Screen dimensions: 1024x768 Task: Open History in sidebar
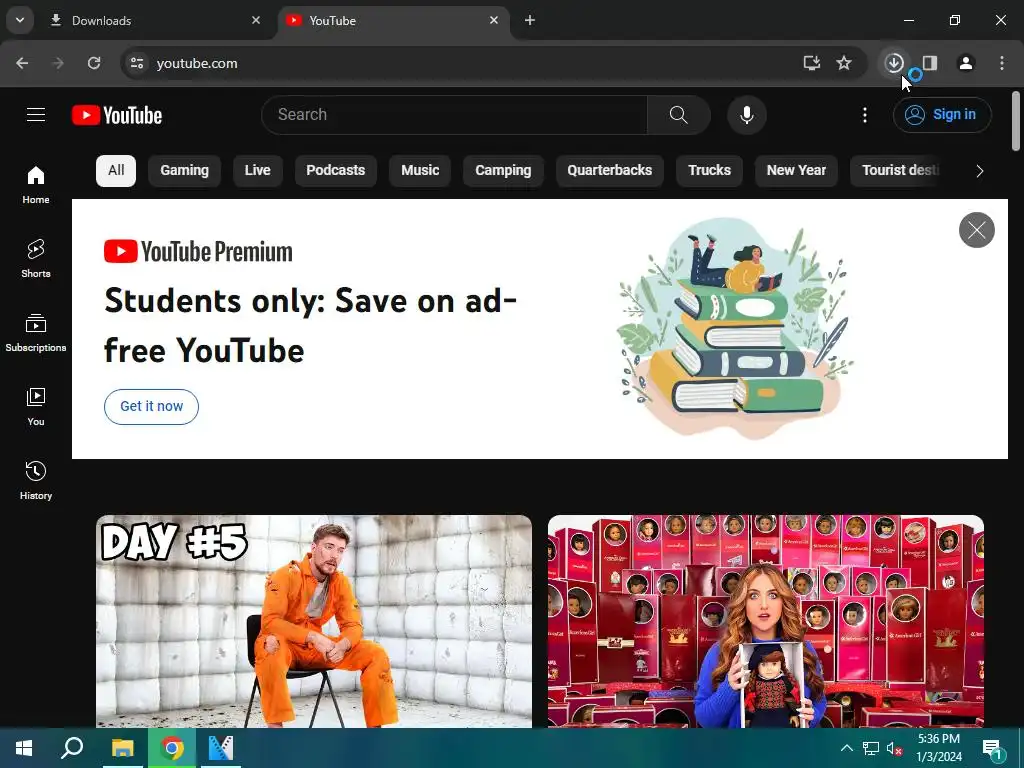(x=36, y=480)
